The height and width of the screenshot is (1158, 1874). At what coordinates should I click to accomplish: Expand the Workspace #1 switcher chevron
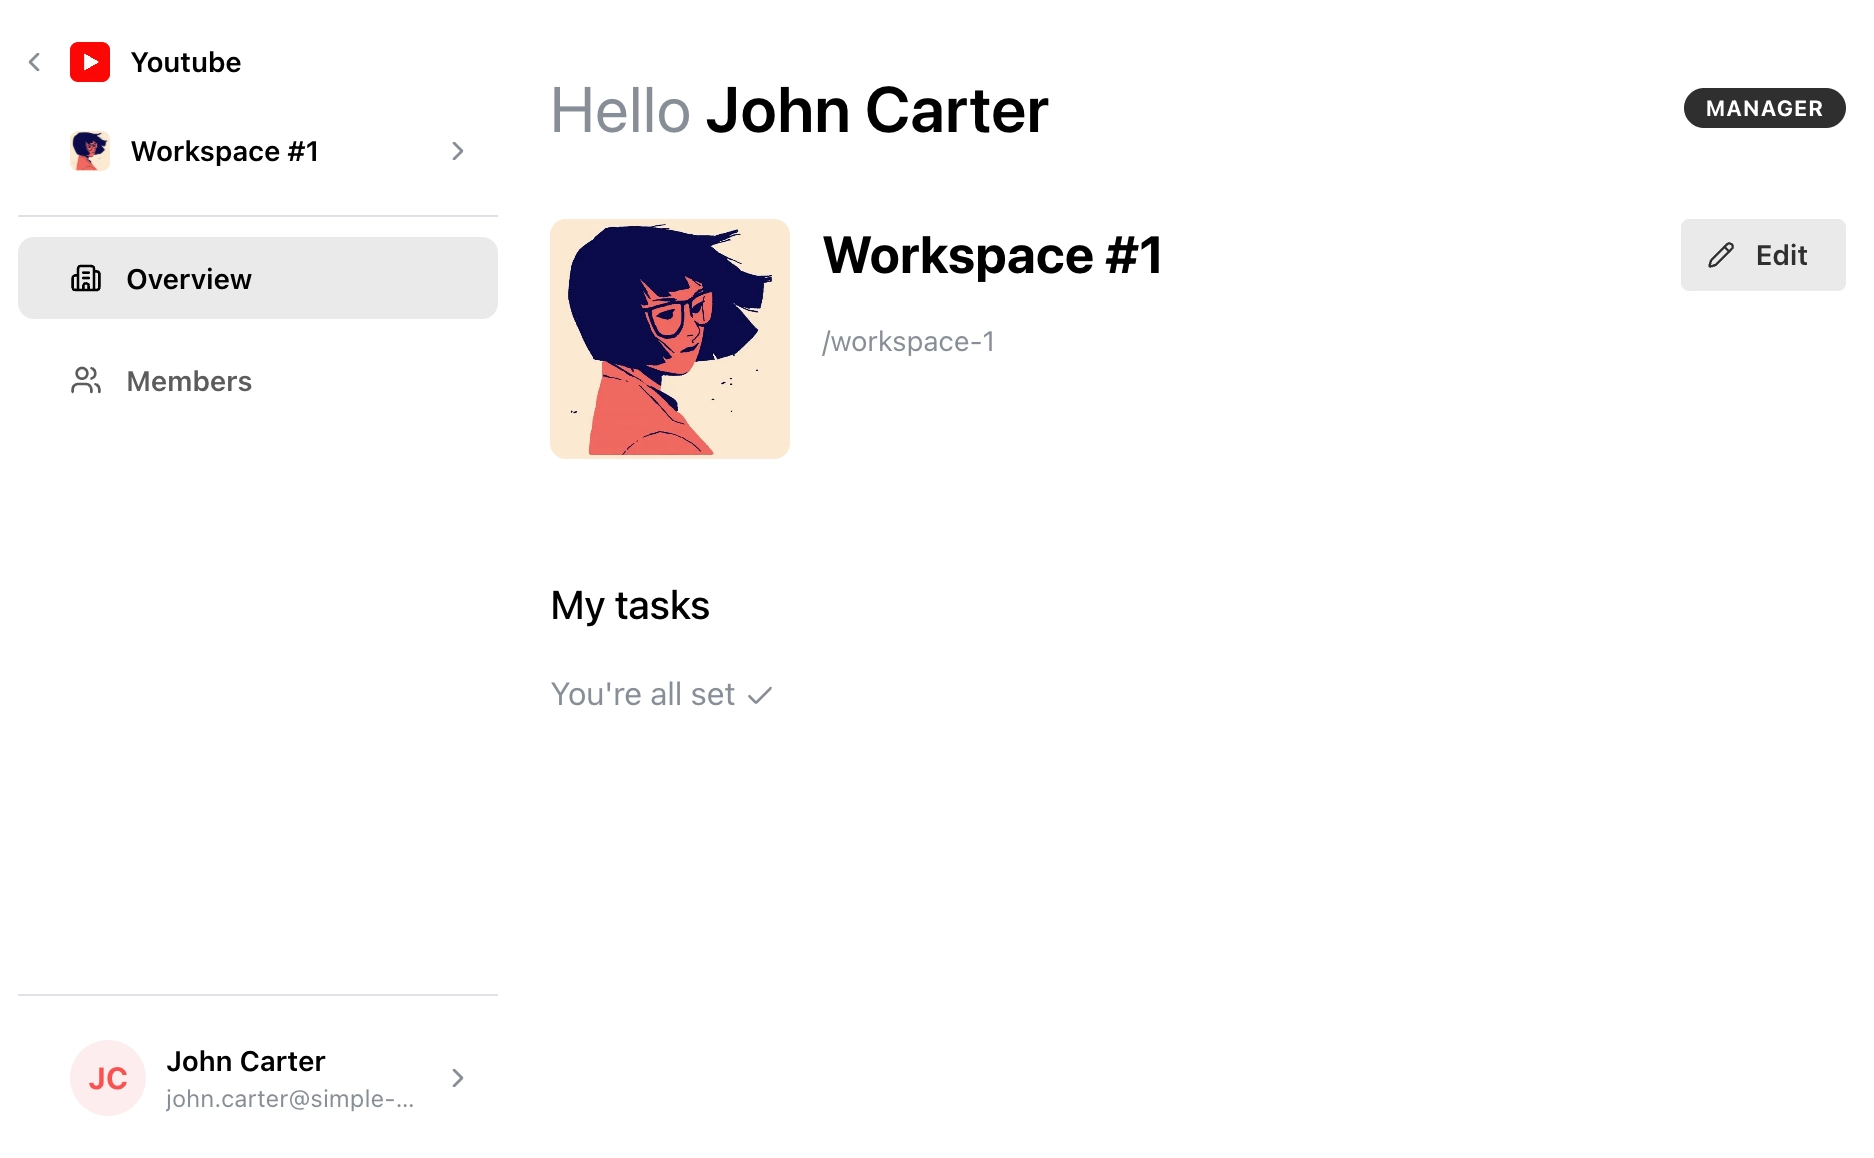coord(457,151)
